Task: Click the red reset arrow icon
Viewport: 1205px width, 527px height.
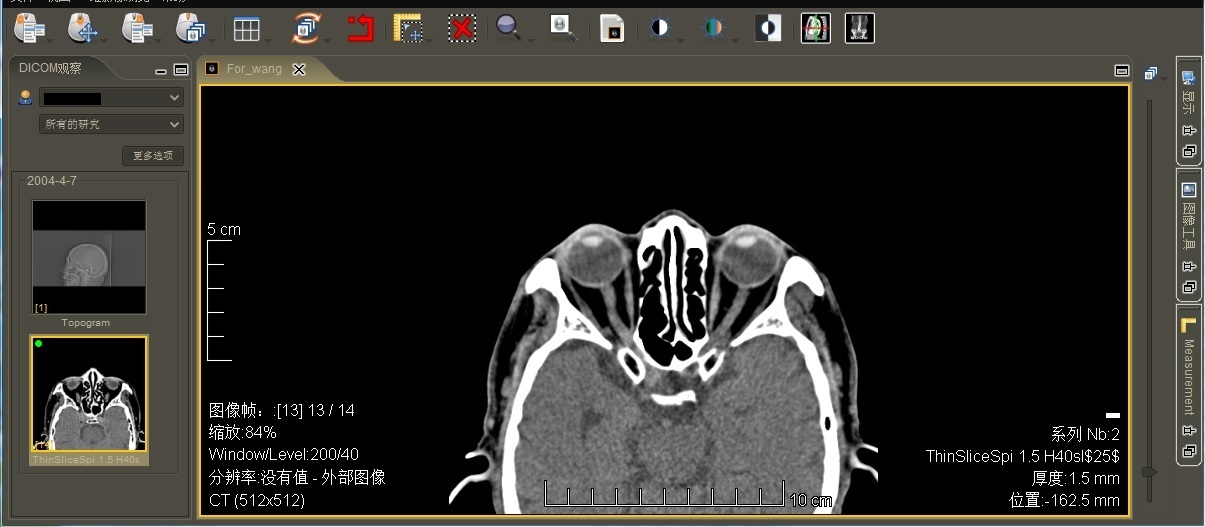Action: (360, 29)
